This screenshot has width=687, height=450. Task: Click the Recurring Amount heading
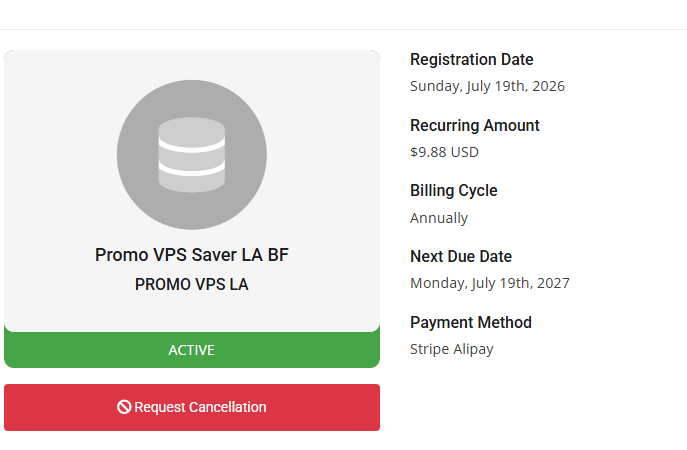click(x=475, y=125)
